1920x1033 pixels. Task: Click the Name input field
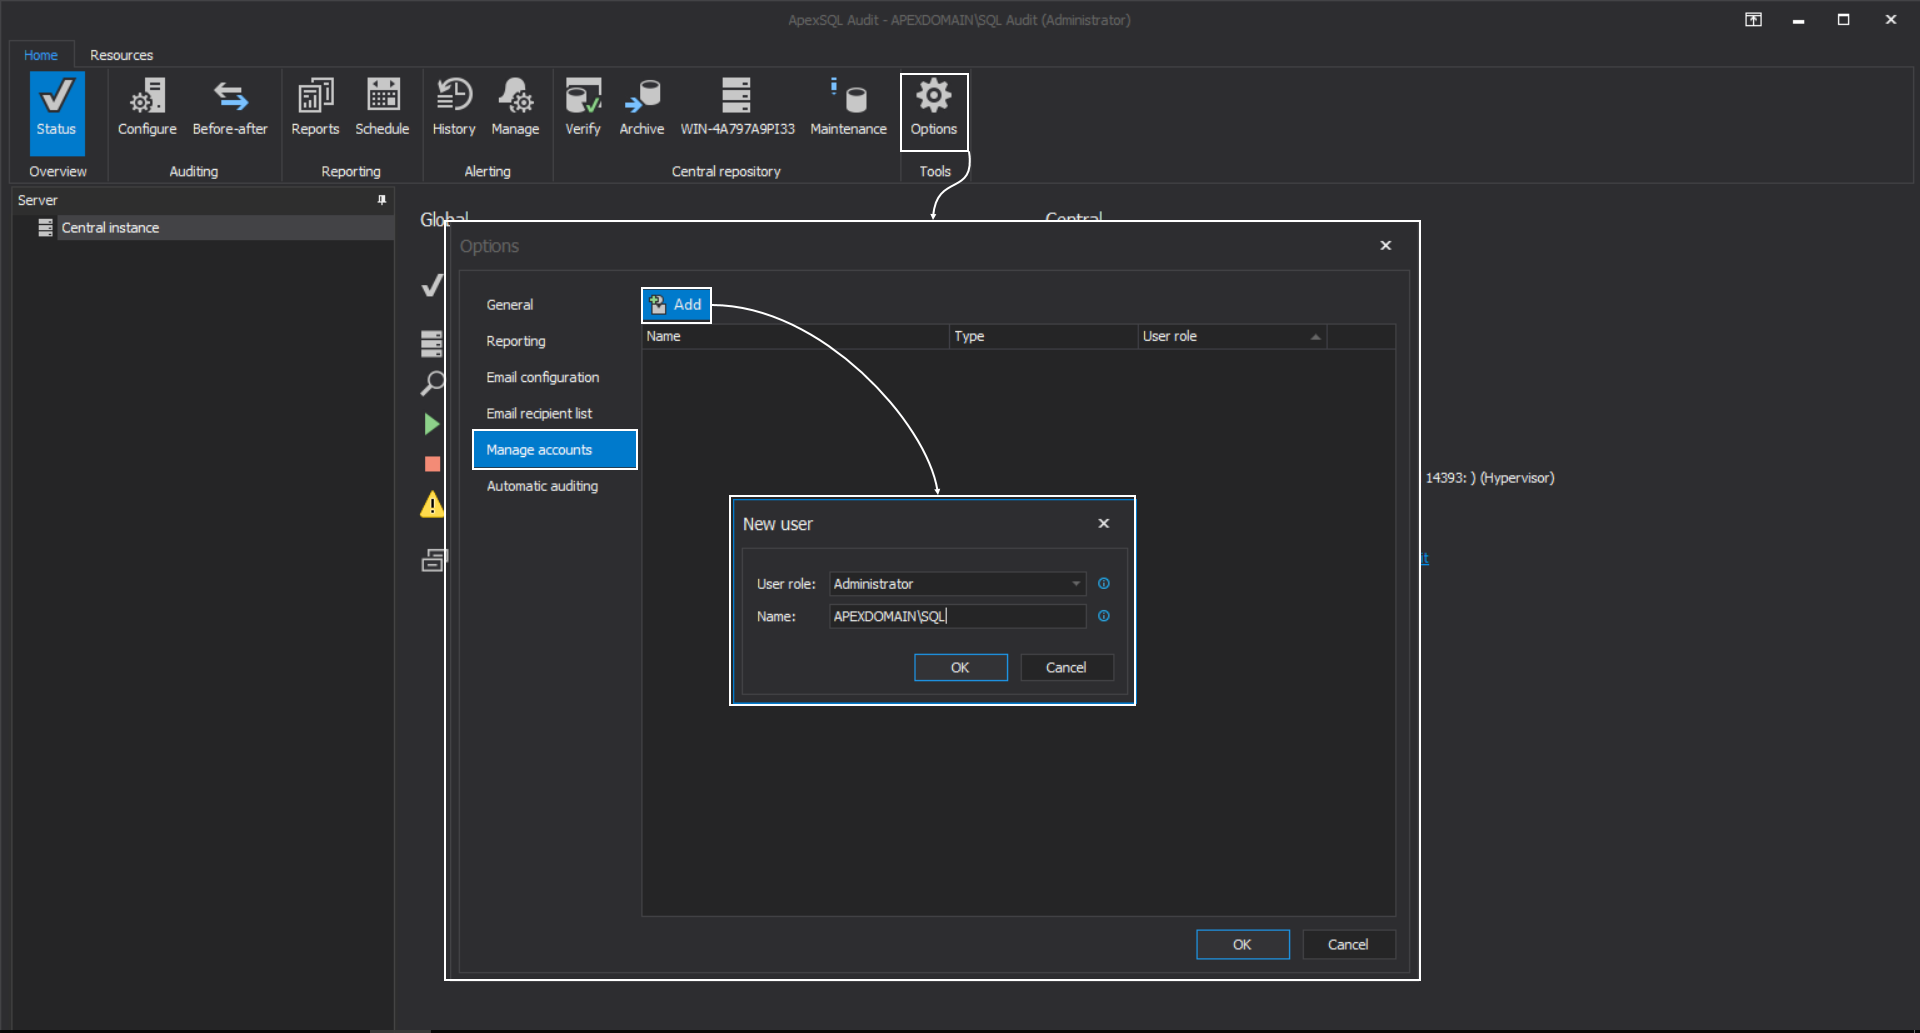957,617
